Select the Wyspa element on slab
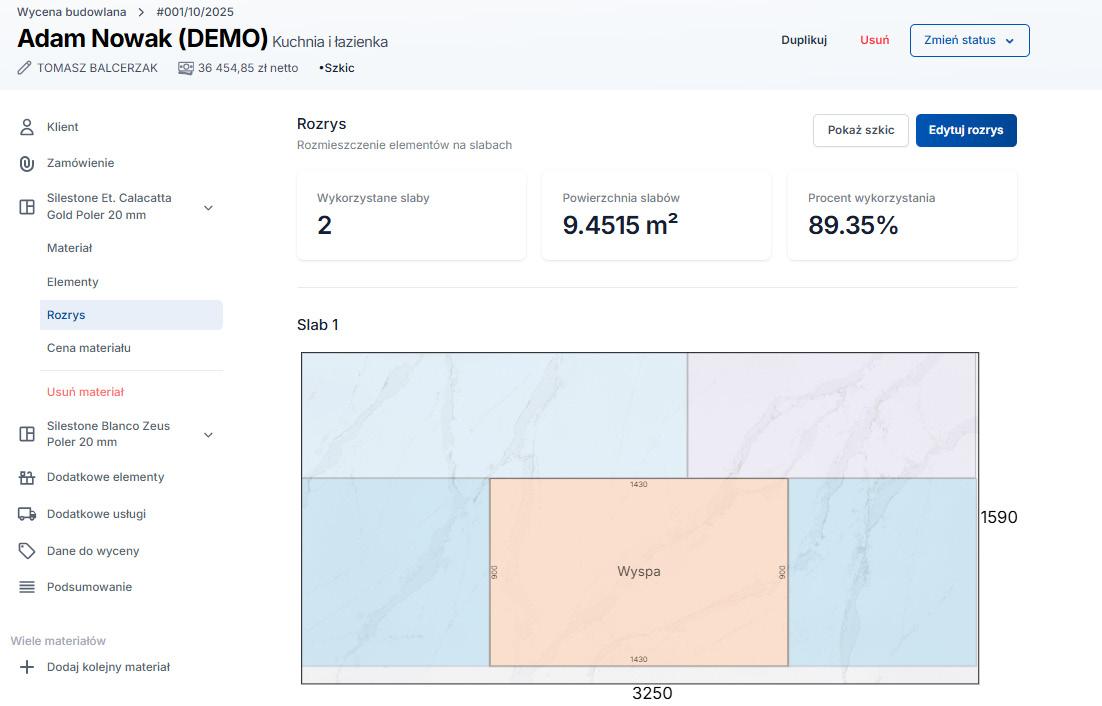 [x=638, y=572]
